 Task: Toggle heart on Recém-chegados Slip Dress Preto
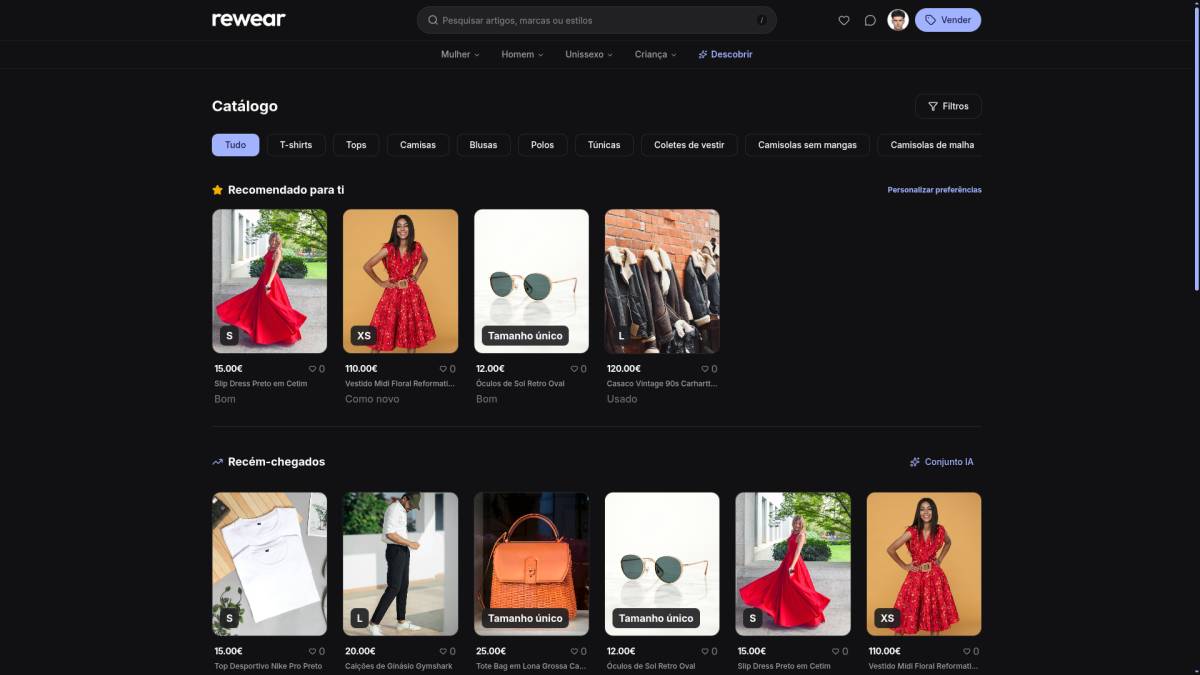tap(835, 651)
